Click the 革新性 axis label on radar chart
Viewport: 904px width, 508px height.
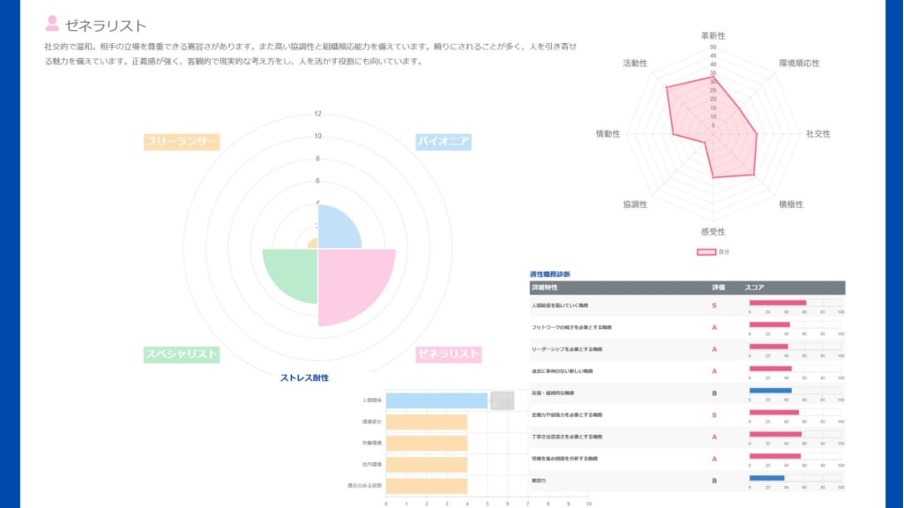pos(713,36)
